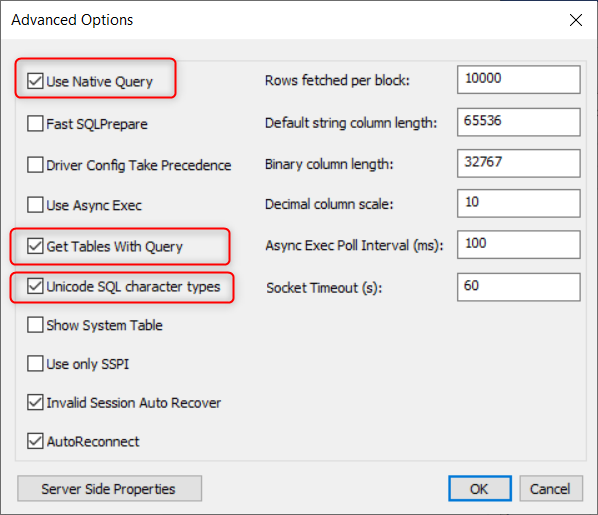
Task: Close the Advanced Options dialog
Action: pos(575,20)
